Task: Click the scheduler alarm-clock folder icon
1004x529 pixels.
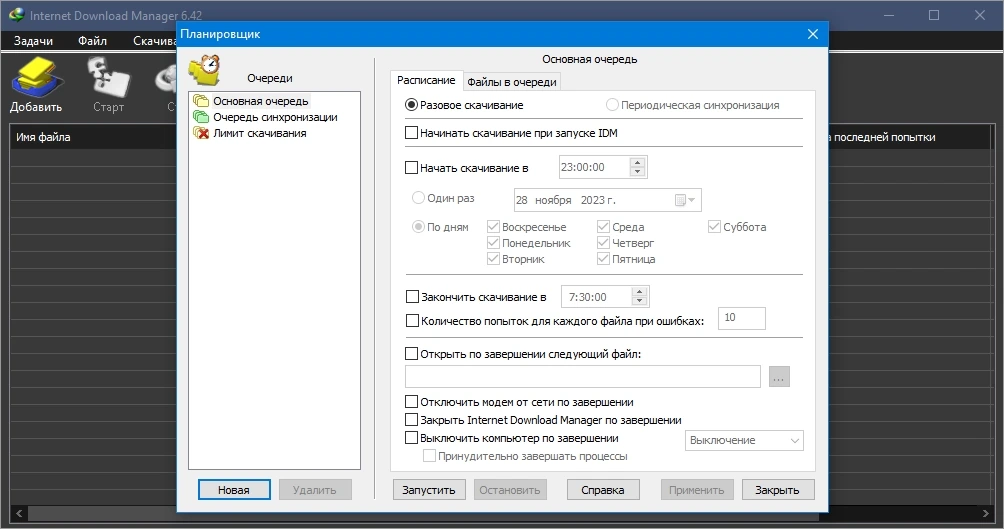Action: (205, 70)
